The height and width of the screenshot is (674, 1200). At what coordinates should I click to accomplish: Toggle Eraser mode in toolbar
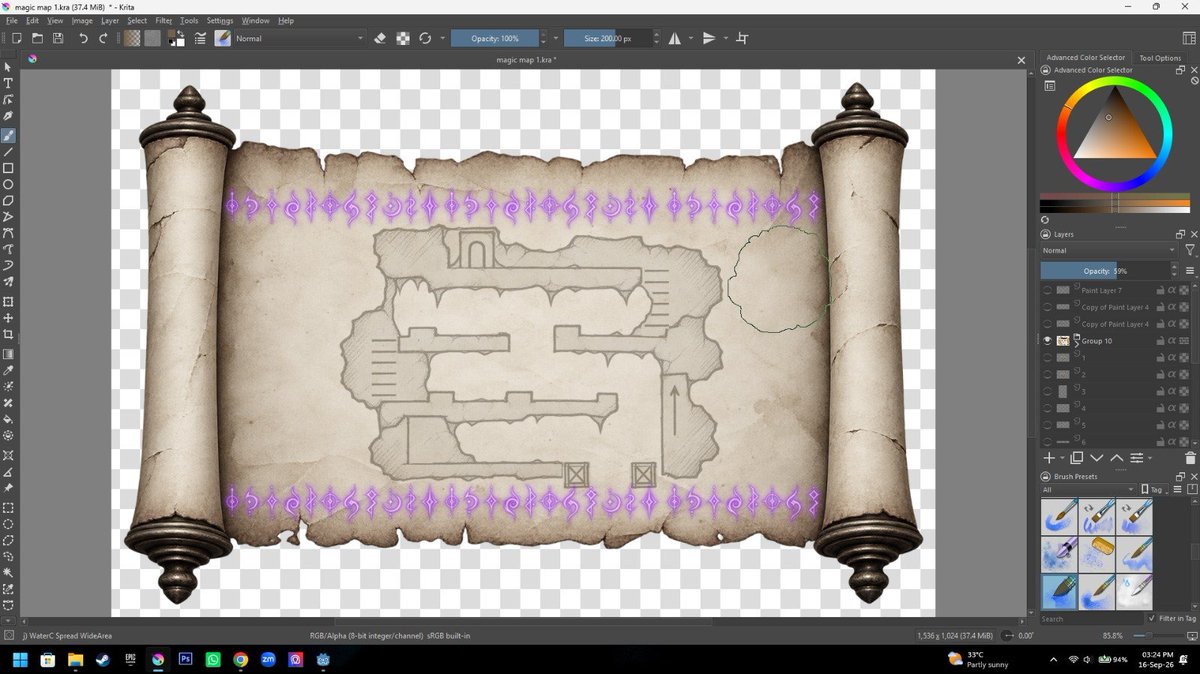pyautogui.click(x=380, y=38)
